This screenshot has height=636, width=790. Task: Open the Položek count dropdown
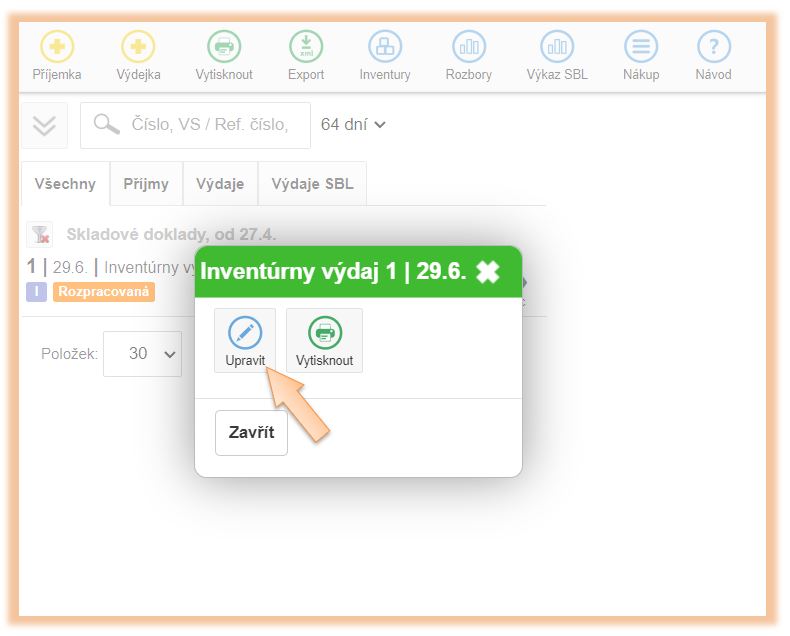[142, 354]
